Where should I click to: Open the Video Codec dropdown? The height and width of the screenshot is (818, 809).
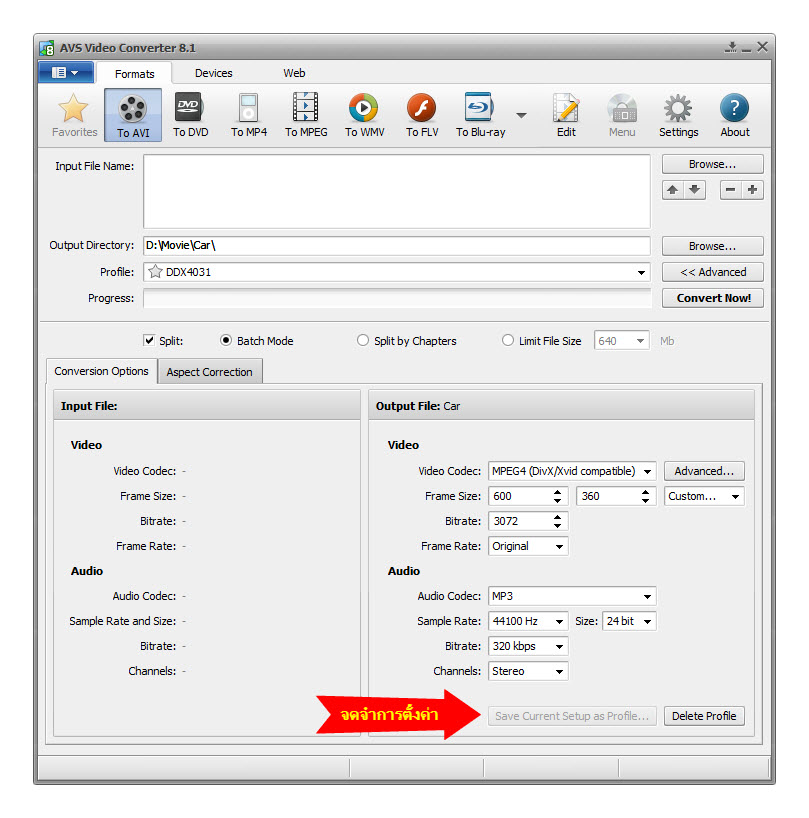pos(572,471)
